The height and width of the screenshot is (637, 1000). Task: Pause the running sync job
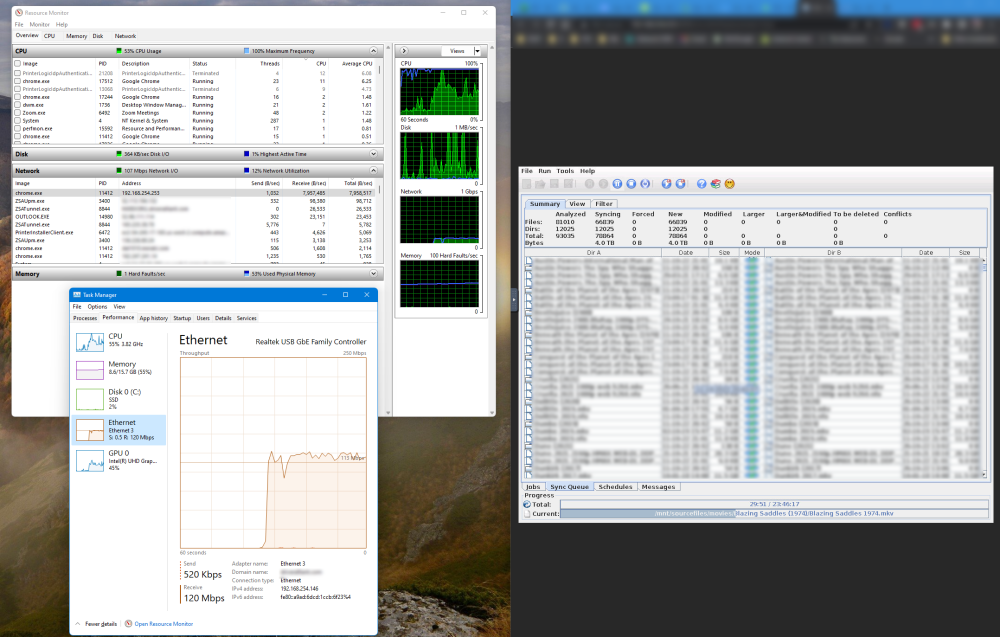click(x=617, y=184)
